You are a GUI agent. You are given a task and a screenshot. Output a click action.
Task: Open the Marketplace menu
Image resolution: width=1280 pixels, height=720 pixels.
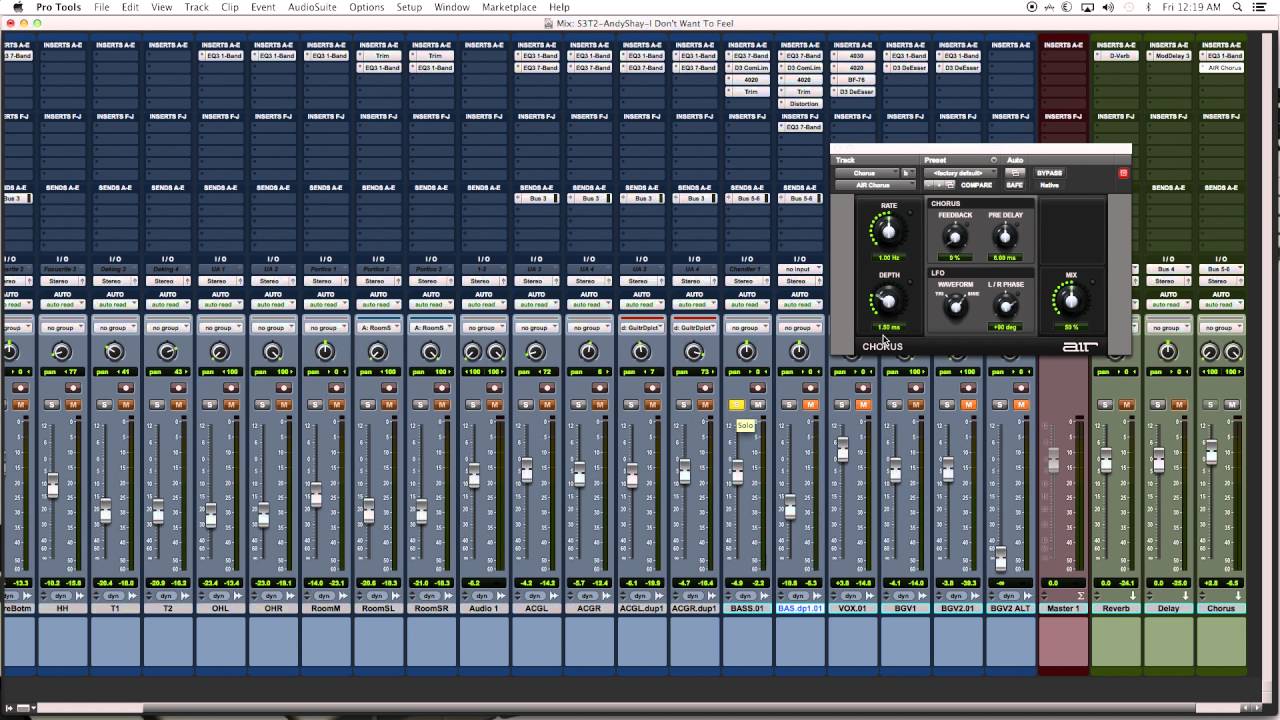click(x=509, y=7)
